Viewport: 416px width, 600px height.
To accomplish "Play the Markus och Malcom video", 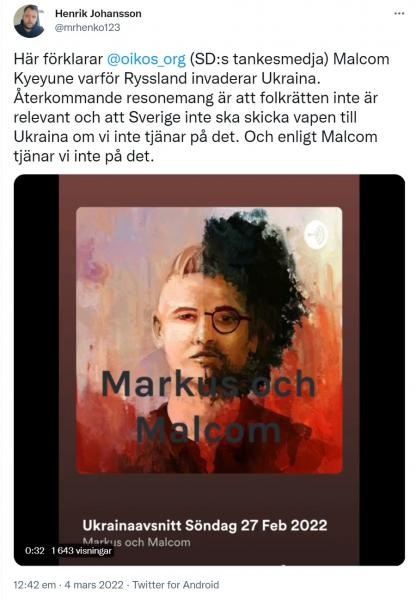I will (209, 370).
